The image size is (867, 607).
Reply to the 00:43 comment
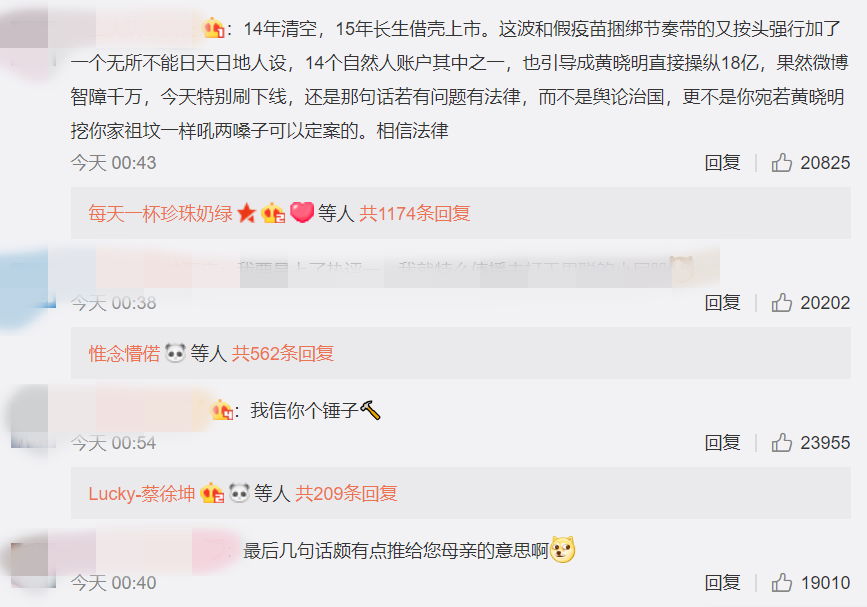coord(723,163)
